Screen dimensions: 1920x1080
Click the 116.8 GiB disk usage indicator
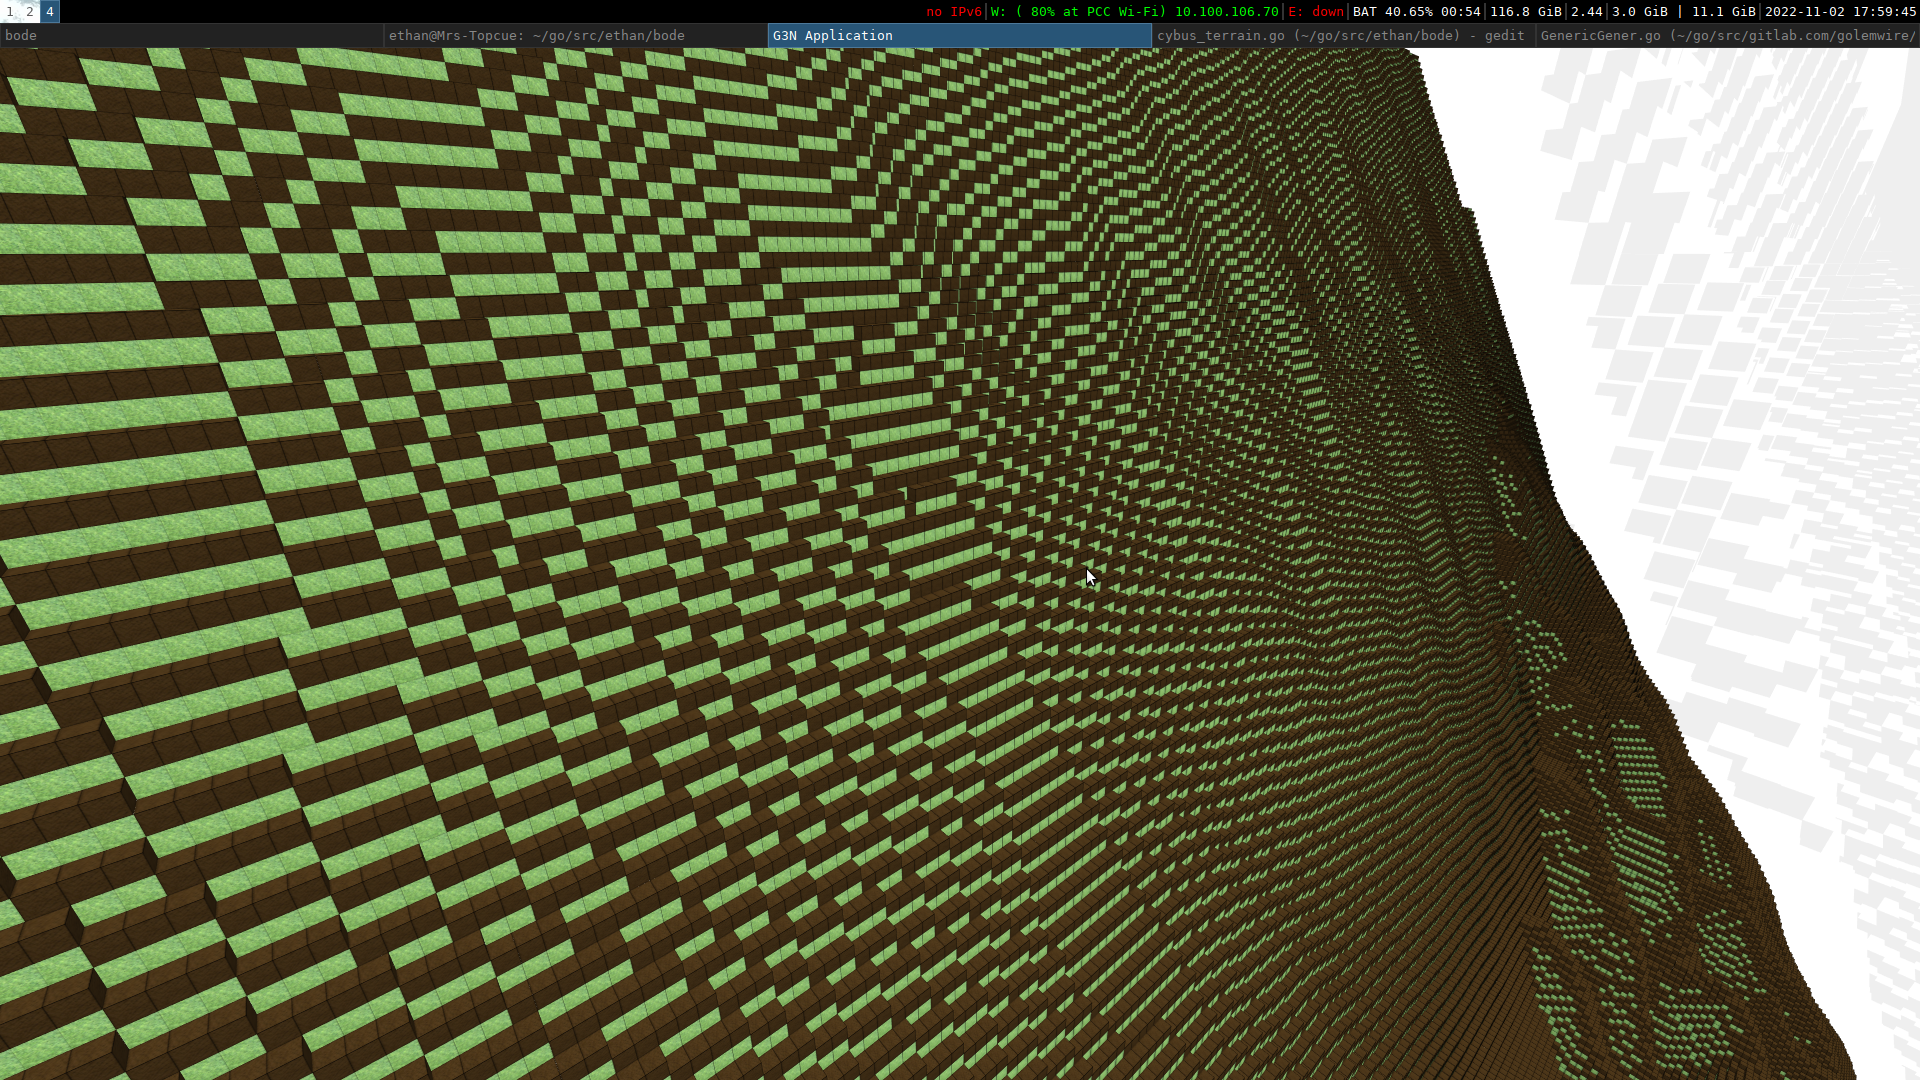[x=1525, y=11]
